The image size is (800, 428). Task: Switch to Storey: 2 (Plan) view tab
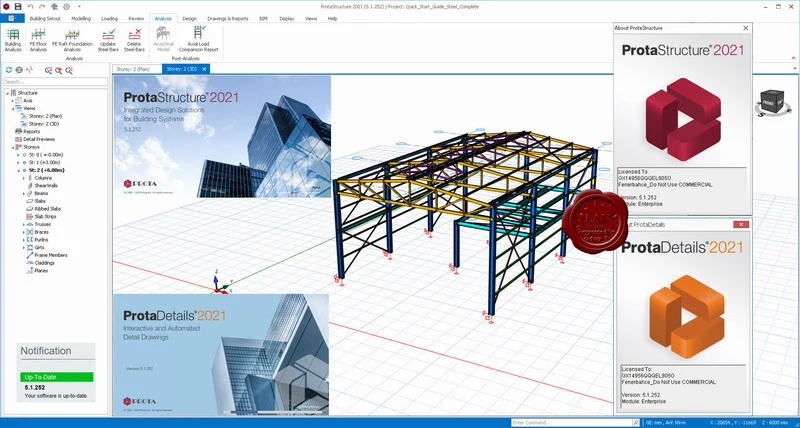(x=134, y=69)
